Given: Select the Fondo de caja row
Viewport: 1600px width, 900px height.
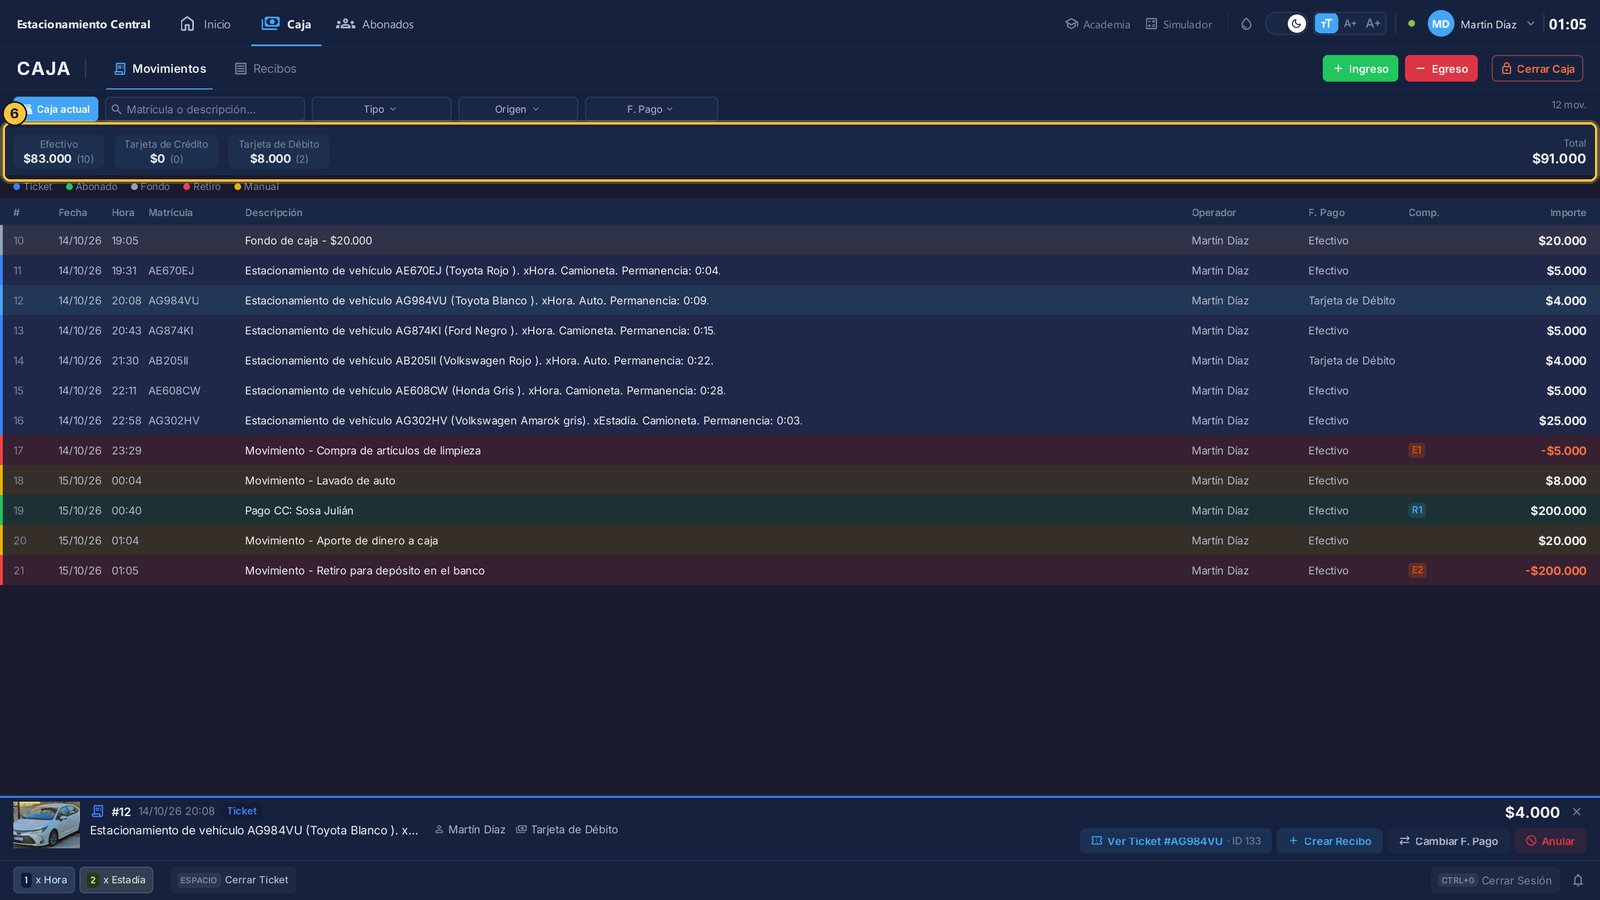Looking at the screenshot, I should pos(800,241).
